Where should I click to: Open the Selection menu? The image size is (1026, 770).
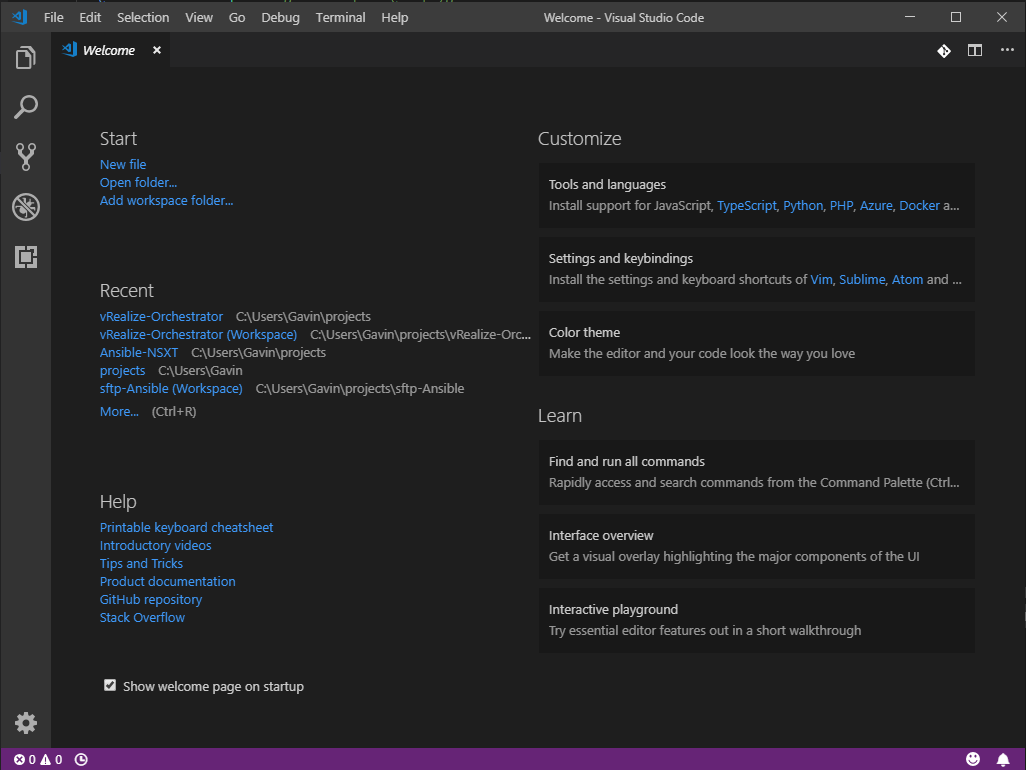coord(143,18)
